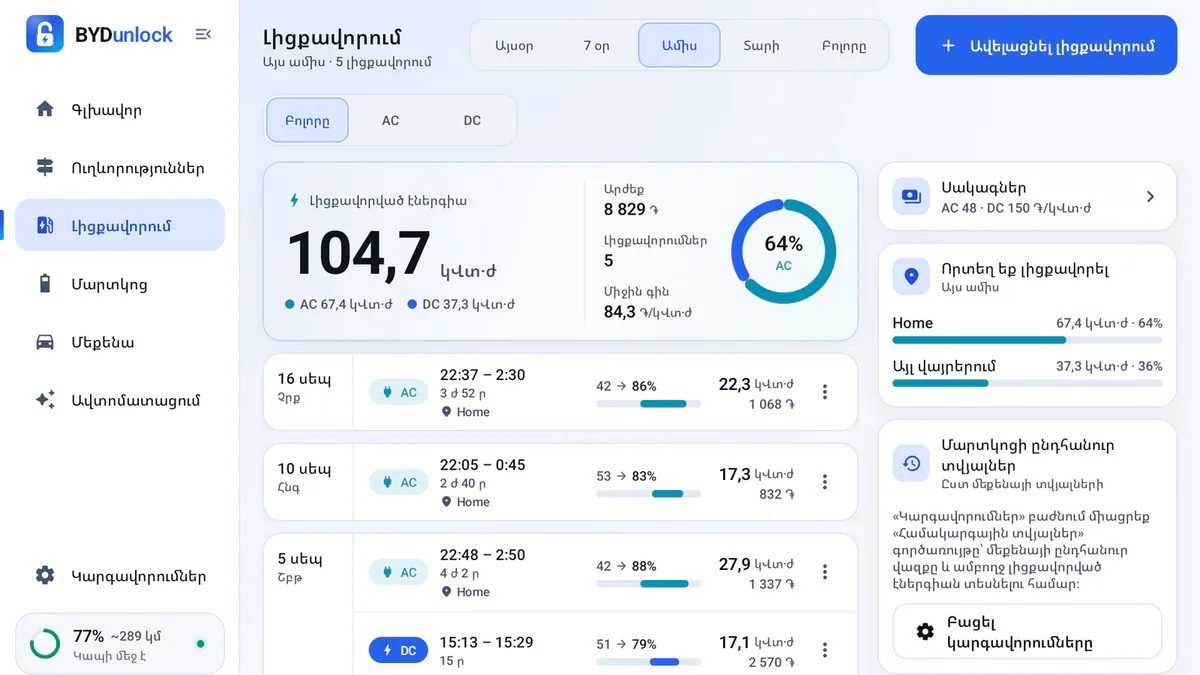Click the DC badge on 15:13 session
1200x675 pixels.
[398, 650]
